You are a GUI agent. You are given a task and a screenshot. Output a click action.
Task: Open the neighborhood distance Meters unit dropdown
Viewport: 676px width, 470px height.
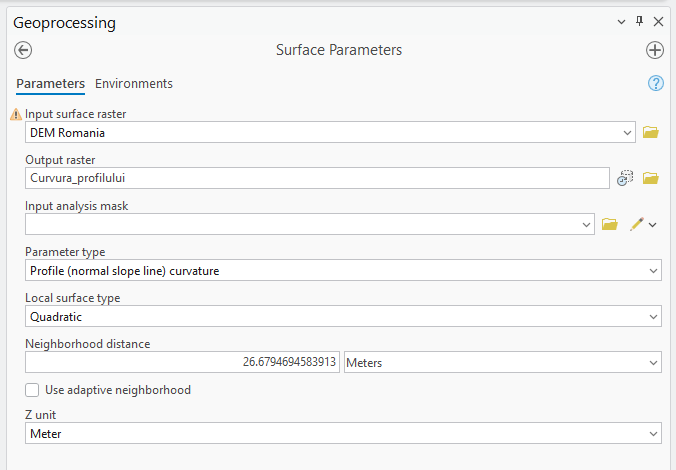pos(654,362)
